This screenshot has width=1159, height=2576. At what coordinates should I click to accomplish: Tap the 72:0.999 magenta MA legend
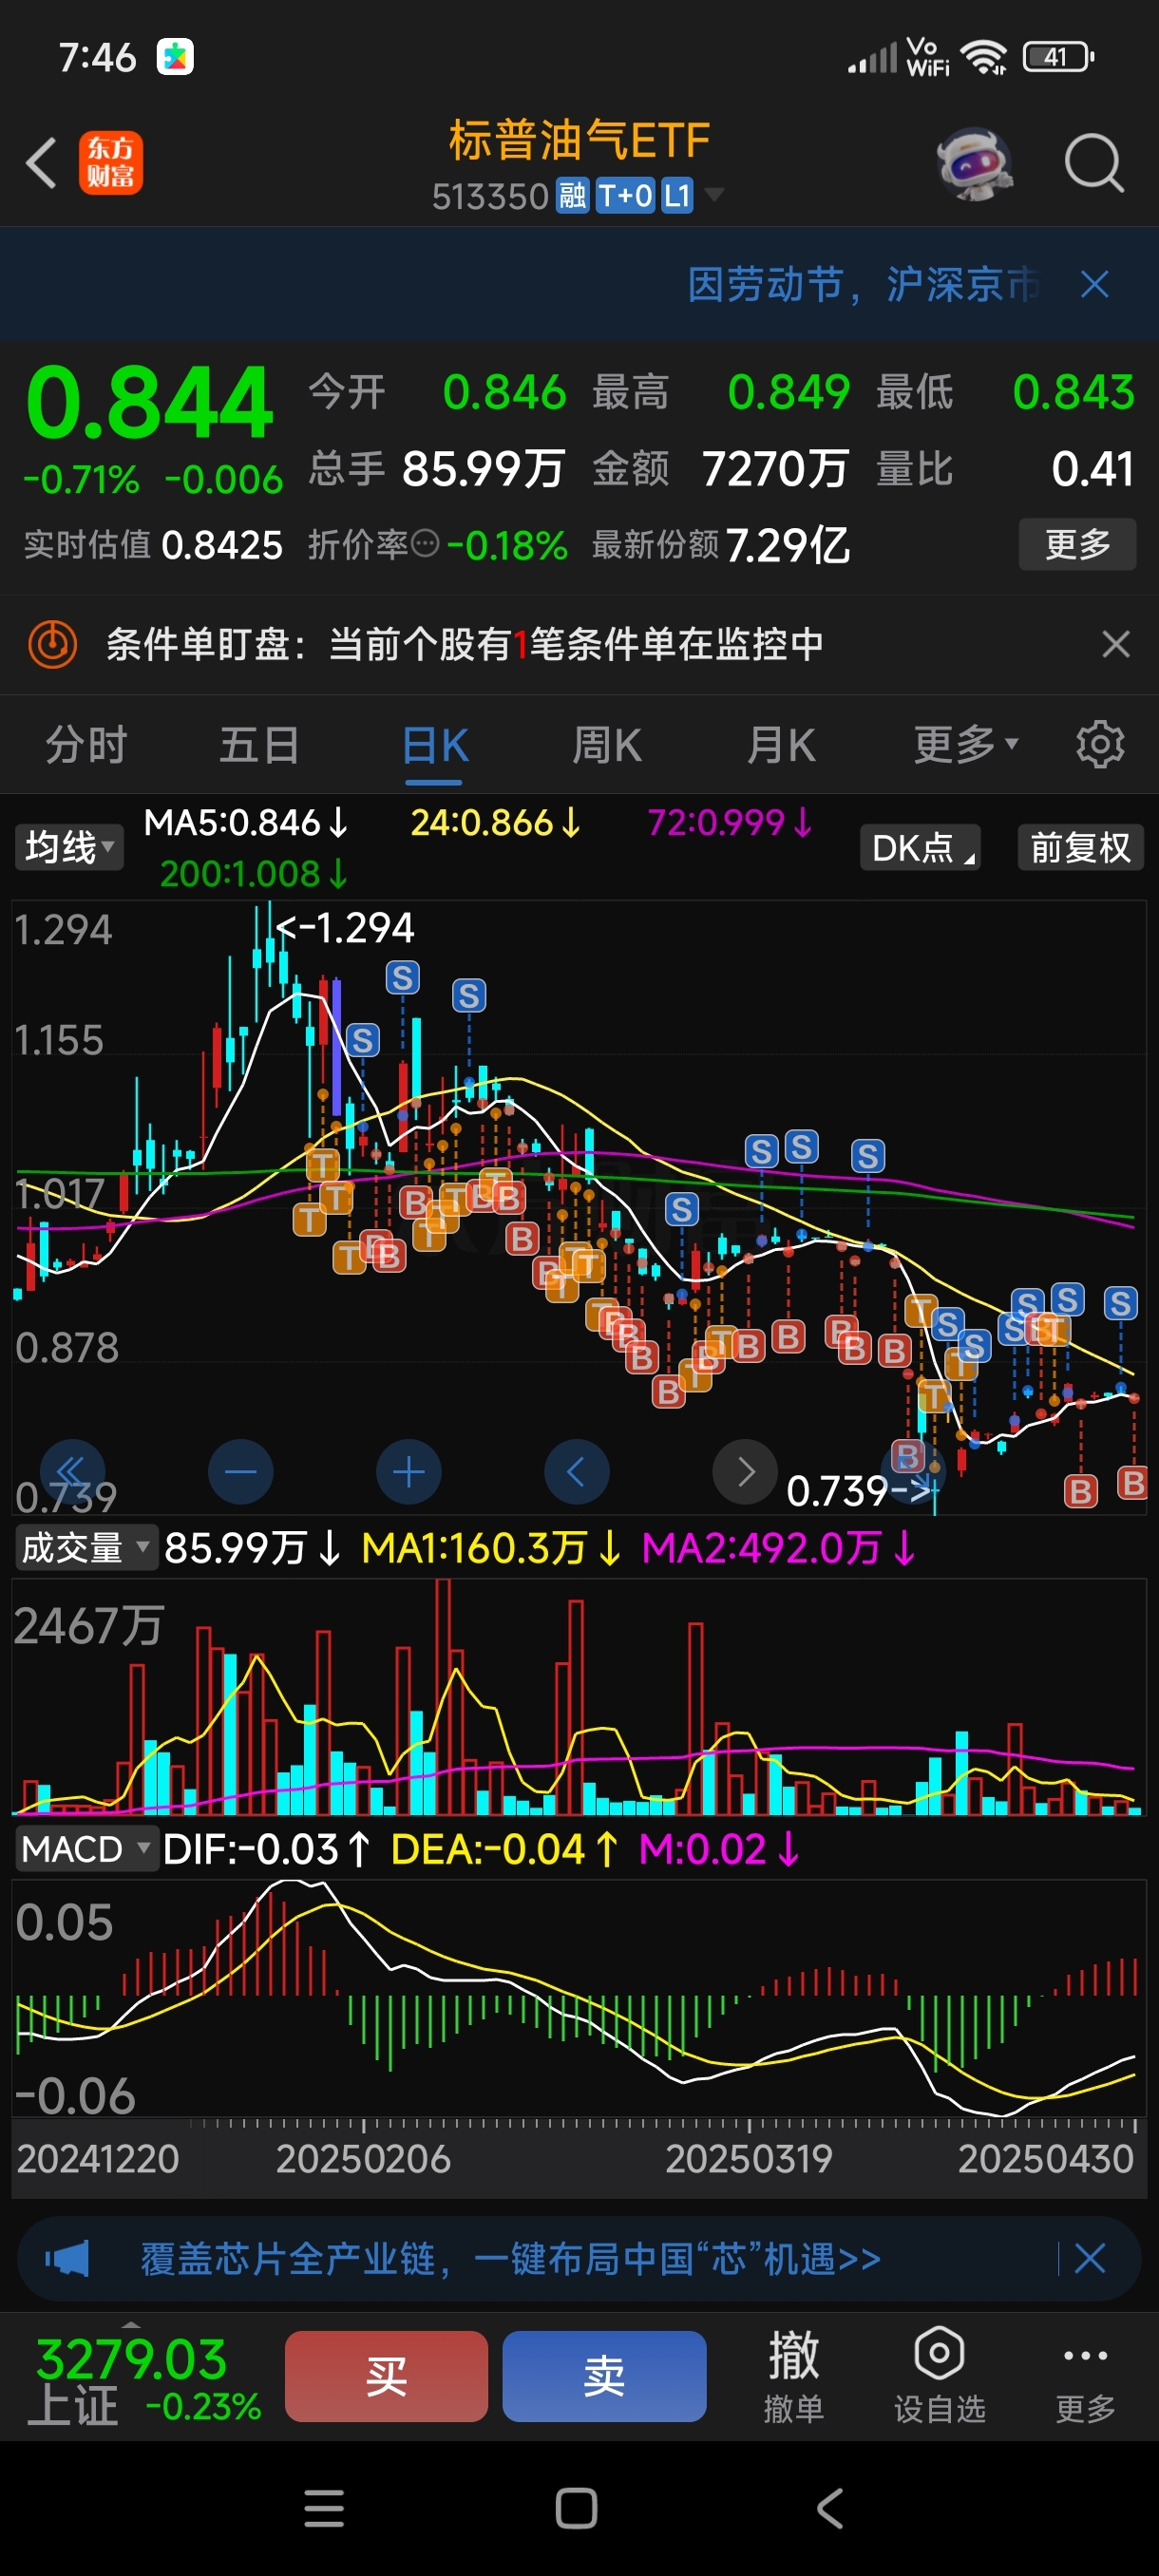730,823
